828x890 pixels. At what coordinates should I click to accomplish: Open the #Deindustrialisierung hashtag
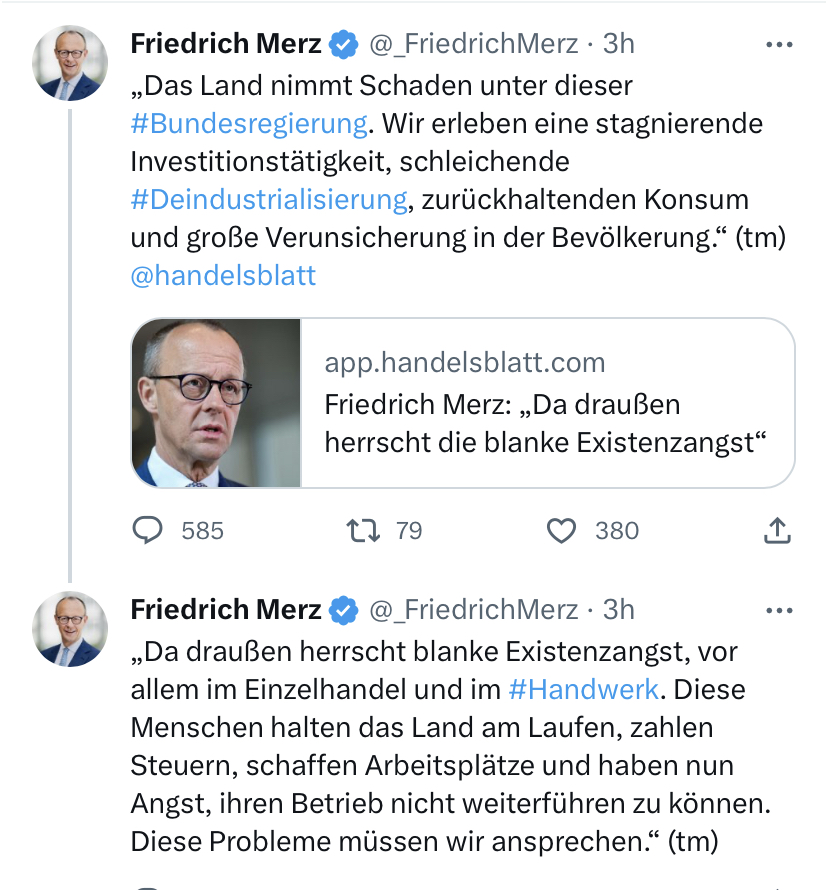click(269, 200)
